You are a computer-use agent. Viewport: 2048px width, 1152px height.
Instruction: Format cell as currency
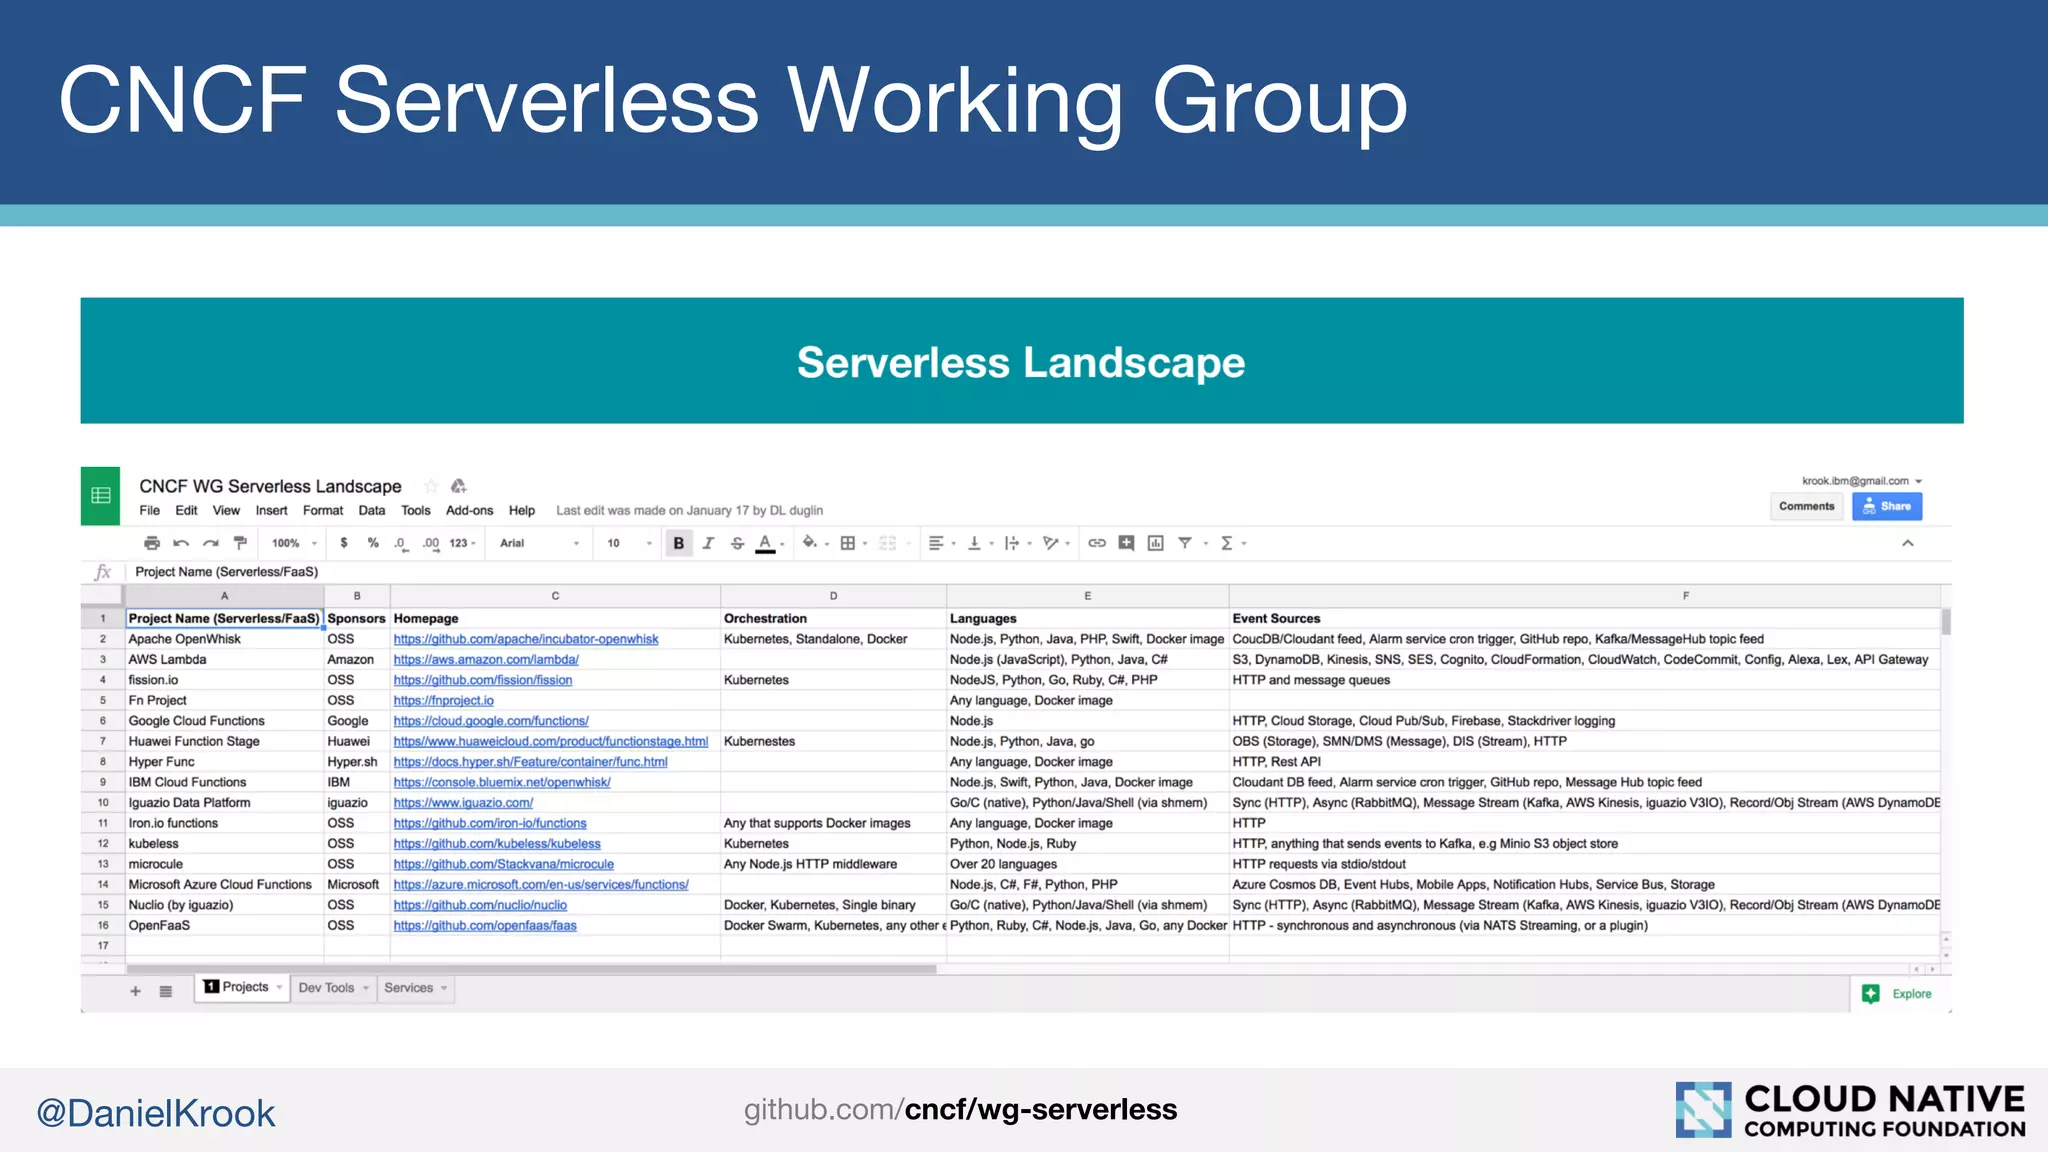click(344, 543)
